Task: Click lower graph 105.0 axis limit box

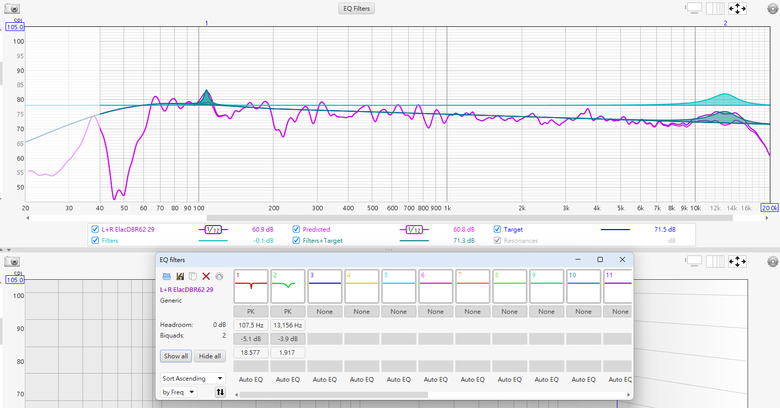Action: pos(15,280)
